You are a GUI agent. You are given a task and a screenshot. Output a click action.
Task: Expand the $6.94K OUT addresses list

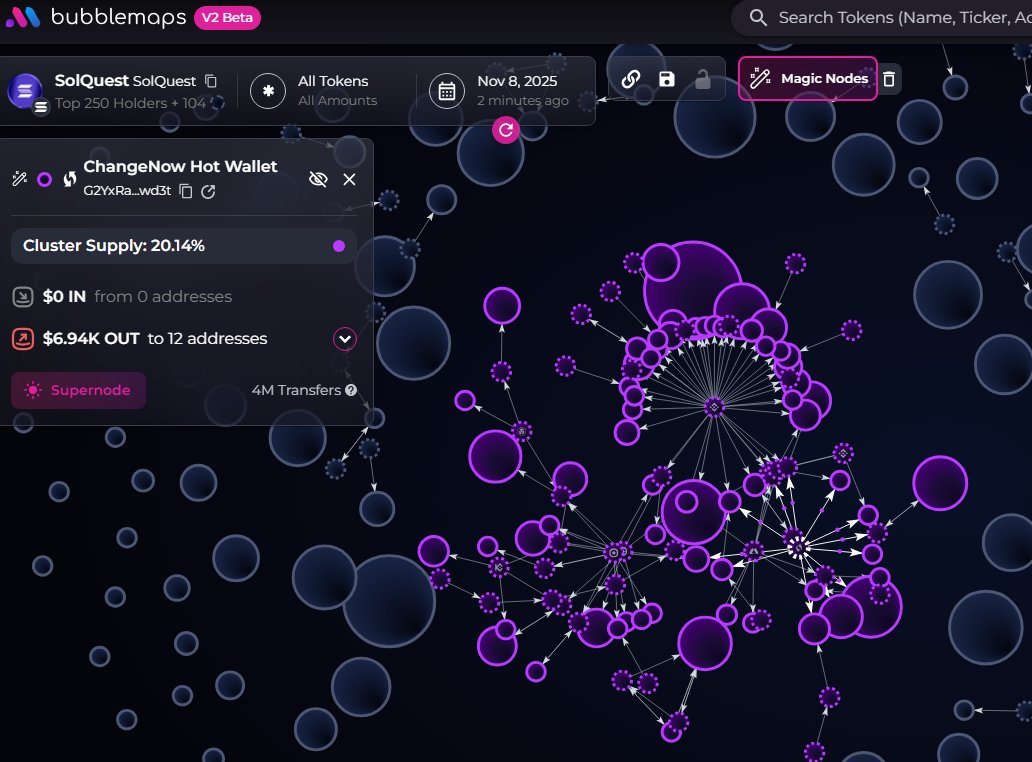344,339
